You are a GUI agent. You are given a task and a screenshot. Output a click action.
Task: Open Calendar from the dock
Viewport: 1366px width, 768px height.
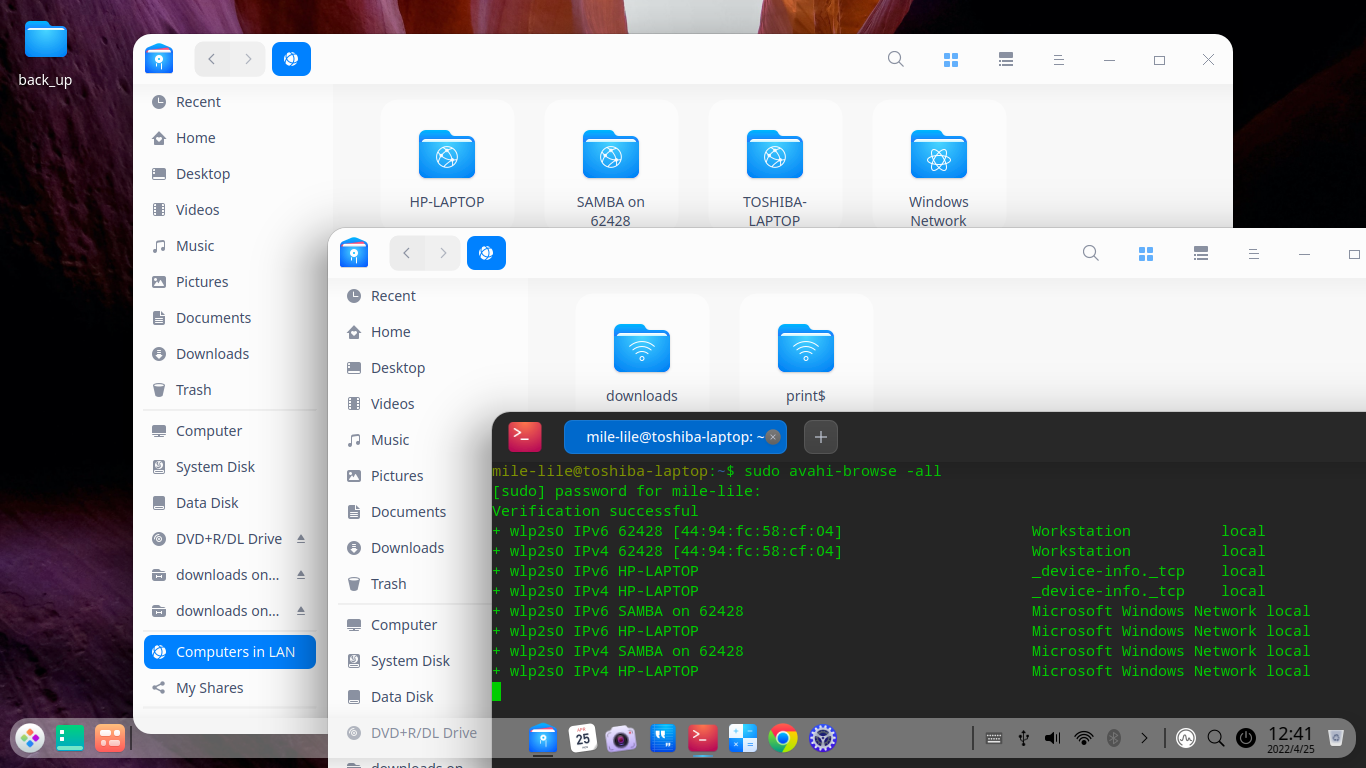tap(583, 738)
